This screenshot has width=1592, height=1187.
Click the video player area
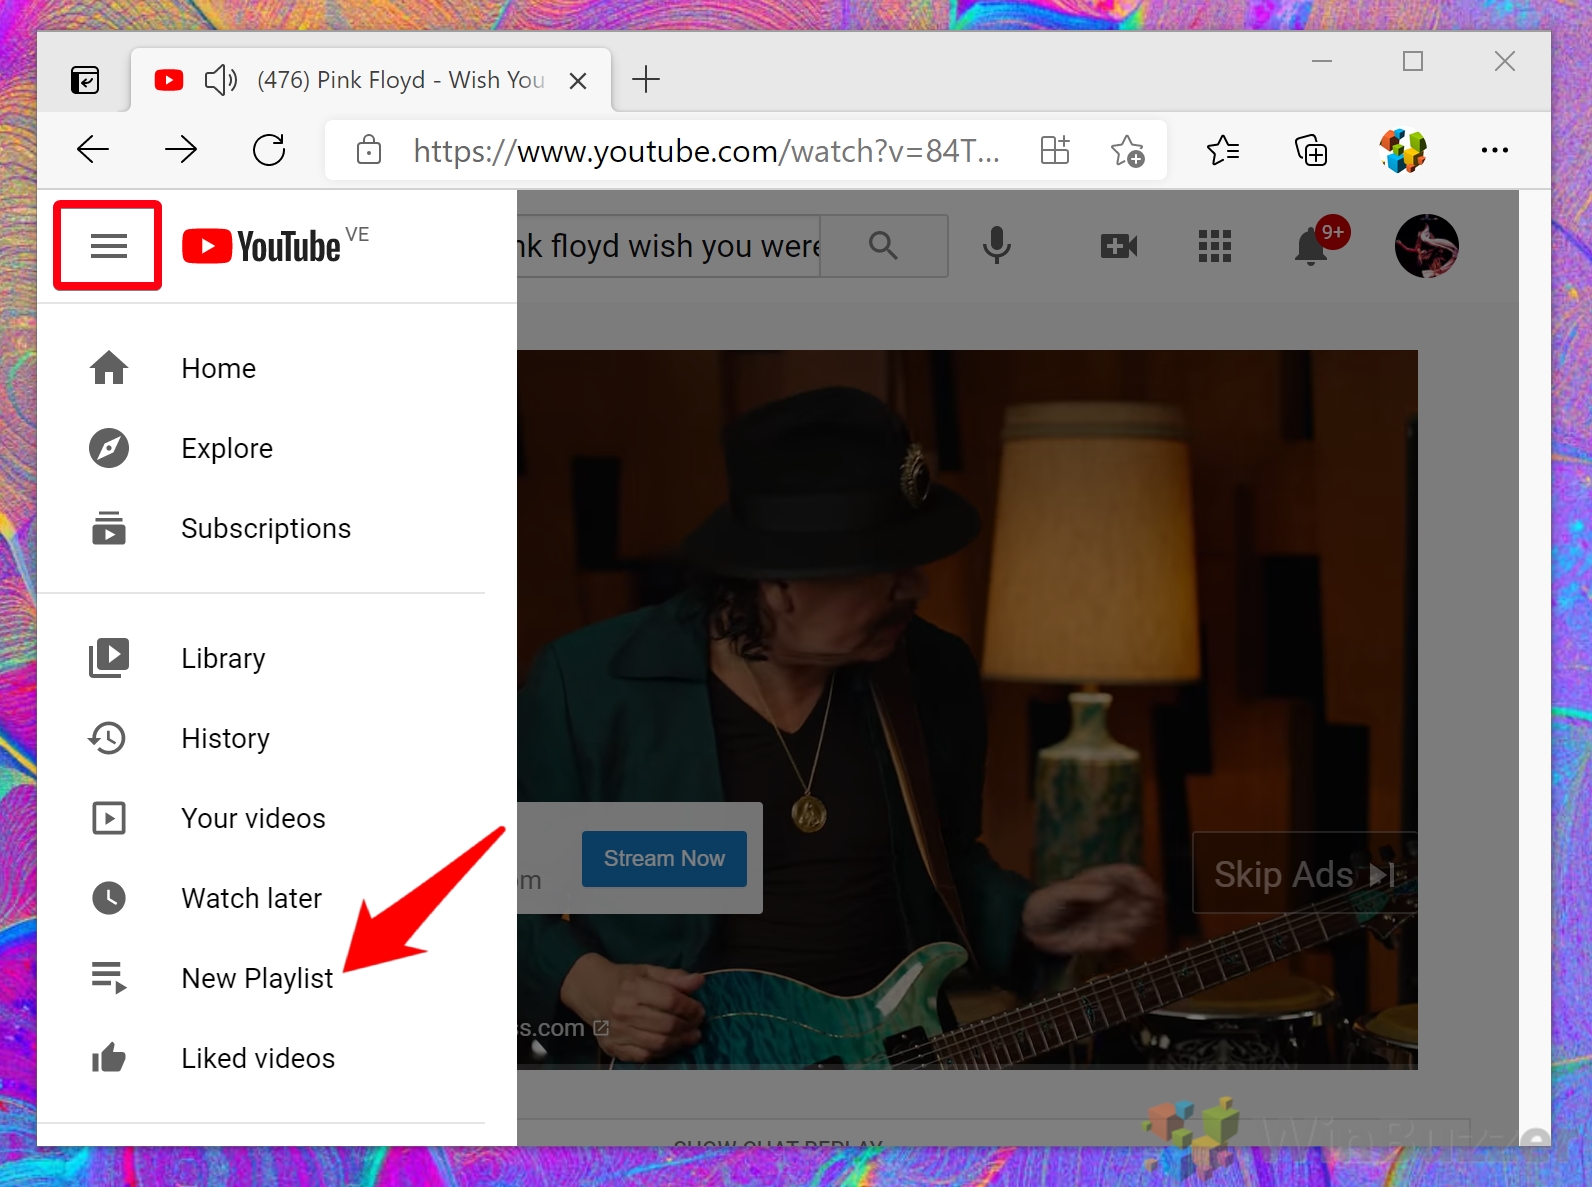(x=967, y=709)
